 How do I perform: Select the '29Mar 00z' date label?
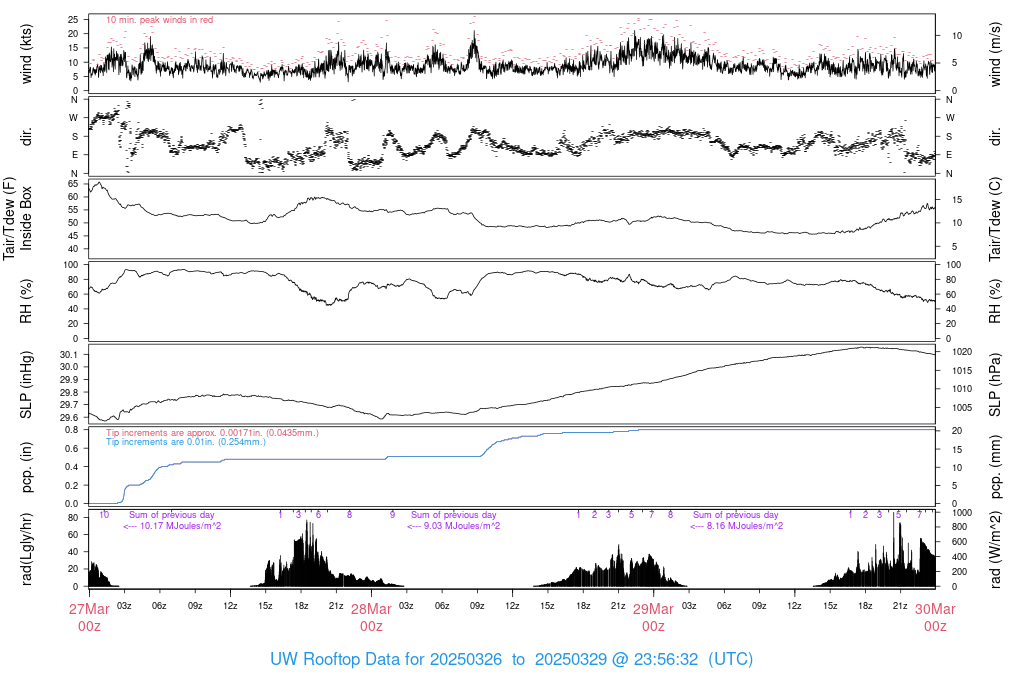click(x=653, y=618)
